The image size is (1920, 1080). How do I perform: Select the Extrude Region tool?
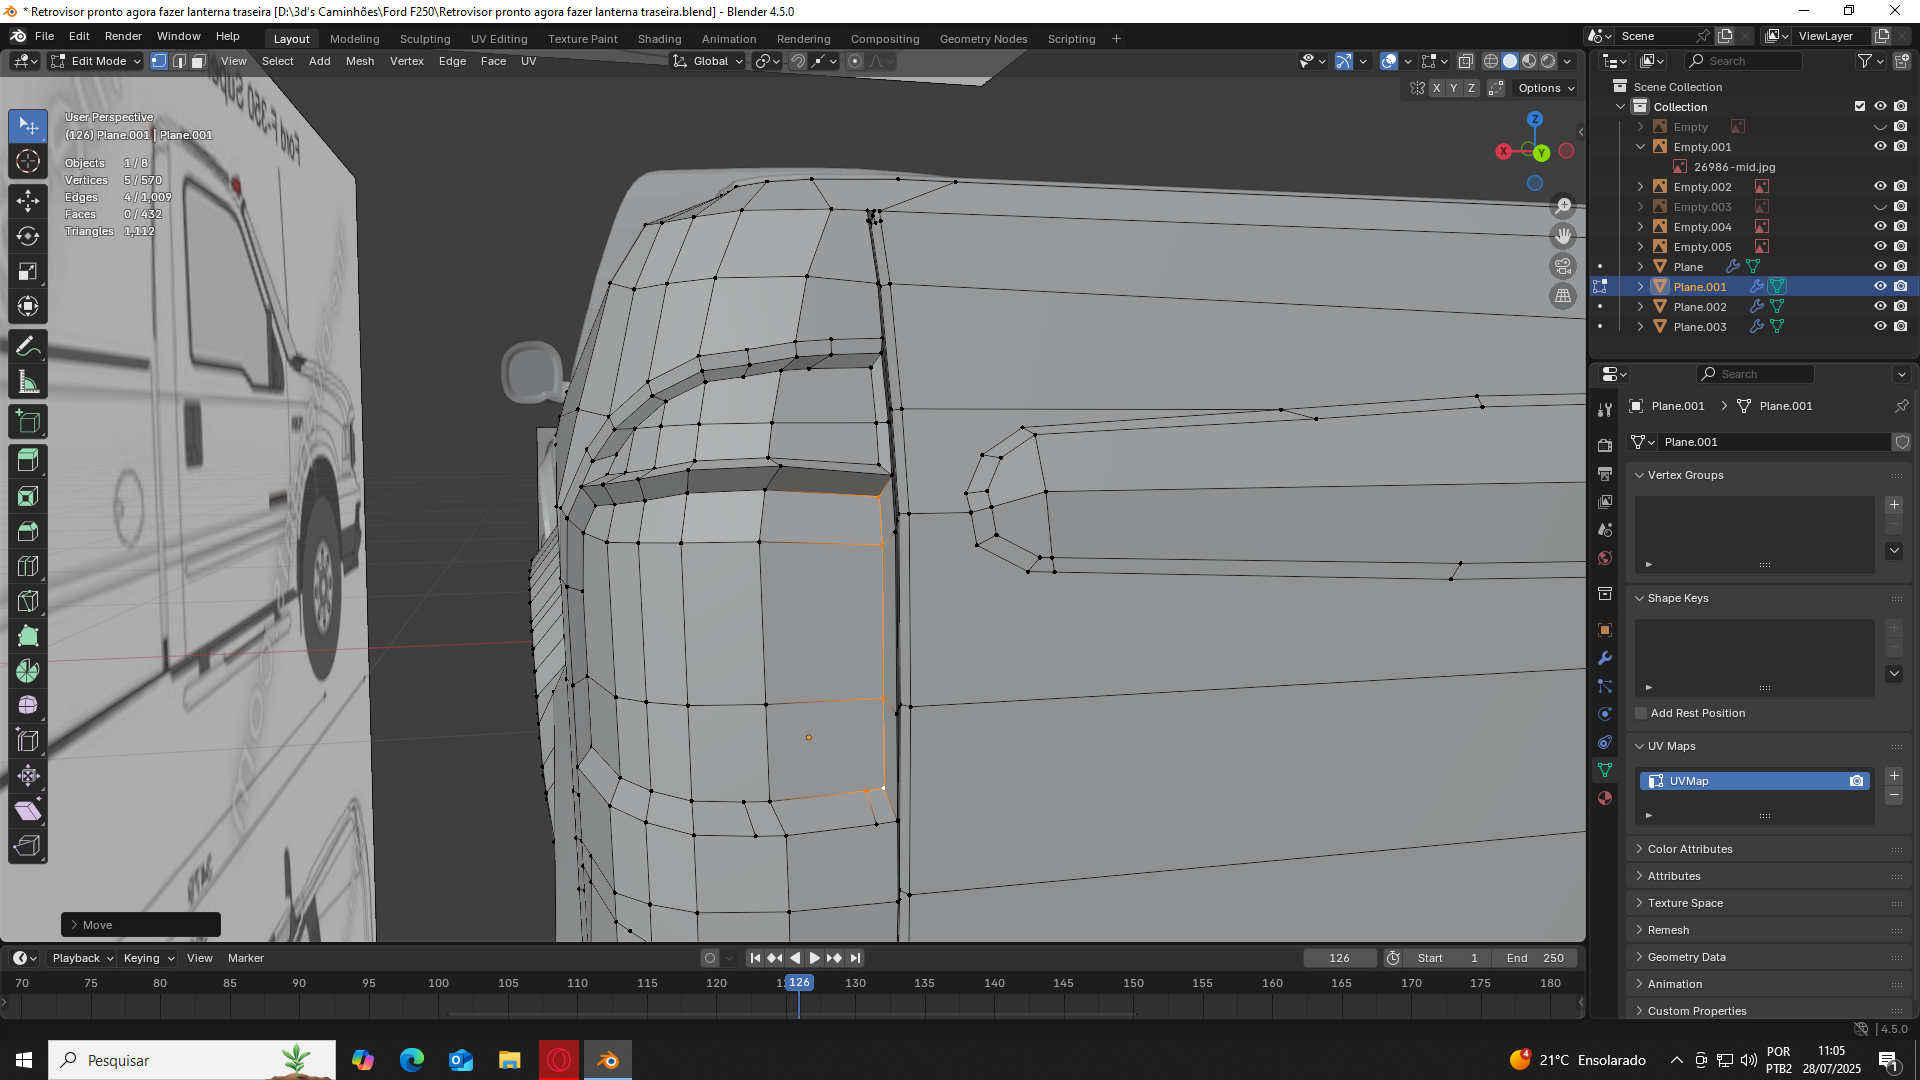[28, 460]
